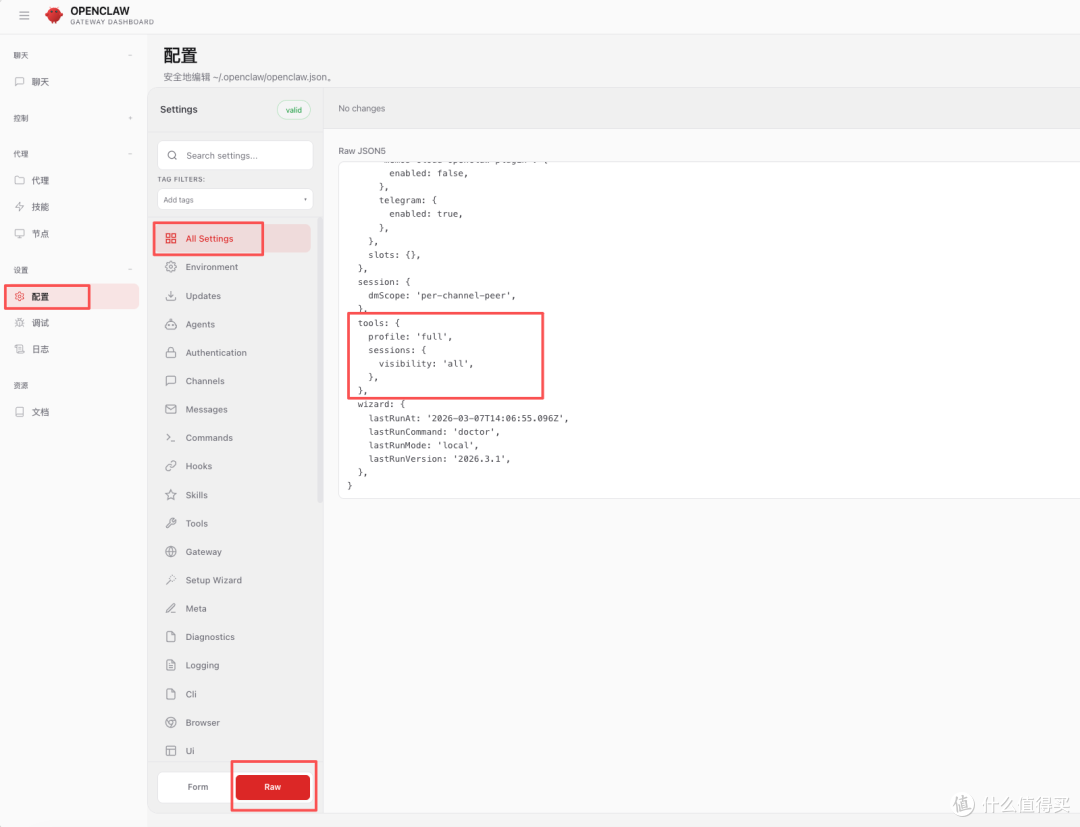Click the "lastRunAt" timestamp line
This screenshot has width=1080, height=827.
[468, 418]
